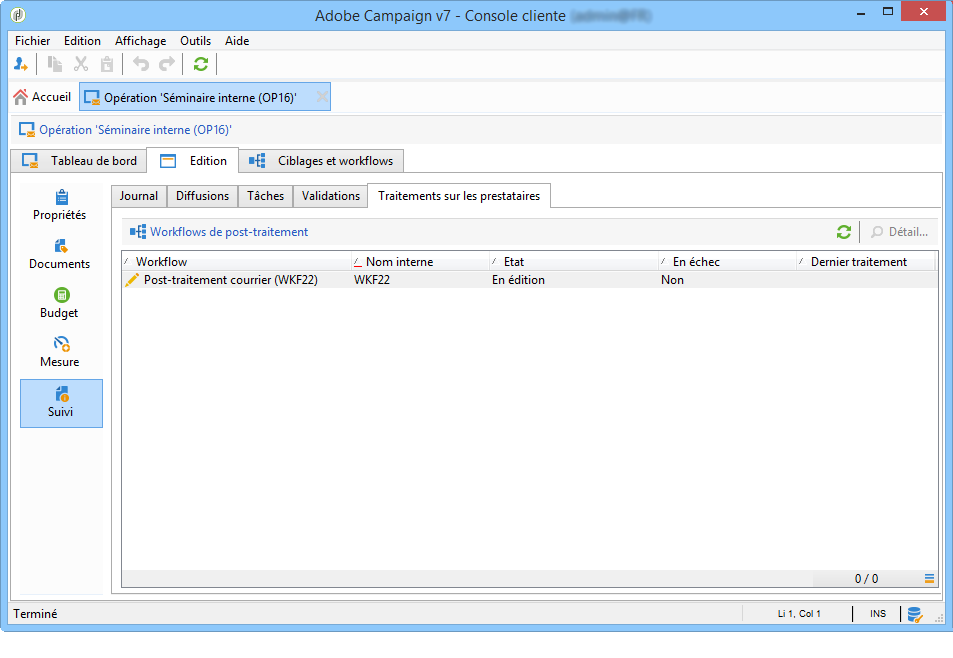The height and width of the screenshot is (658, 953).
Task: Click the Cut scissors icon
Action: point(81,64)
